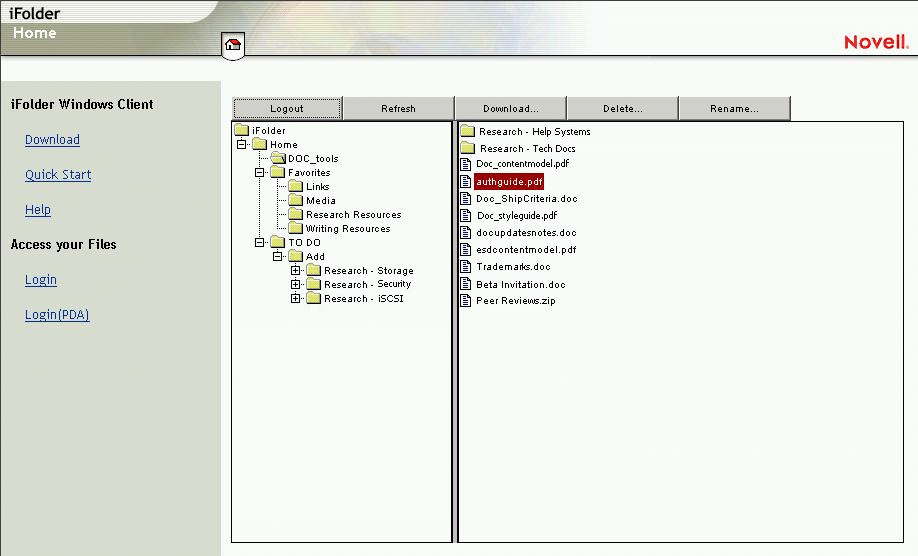The image size is (918, 556).
Task: Click the Peer Reviews.zip file icon
Action: point(465,301)
